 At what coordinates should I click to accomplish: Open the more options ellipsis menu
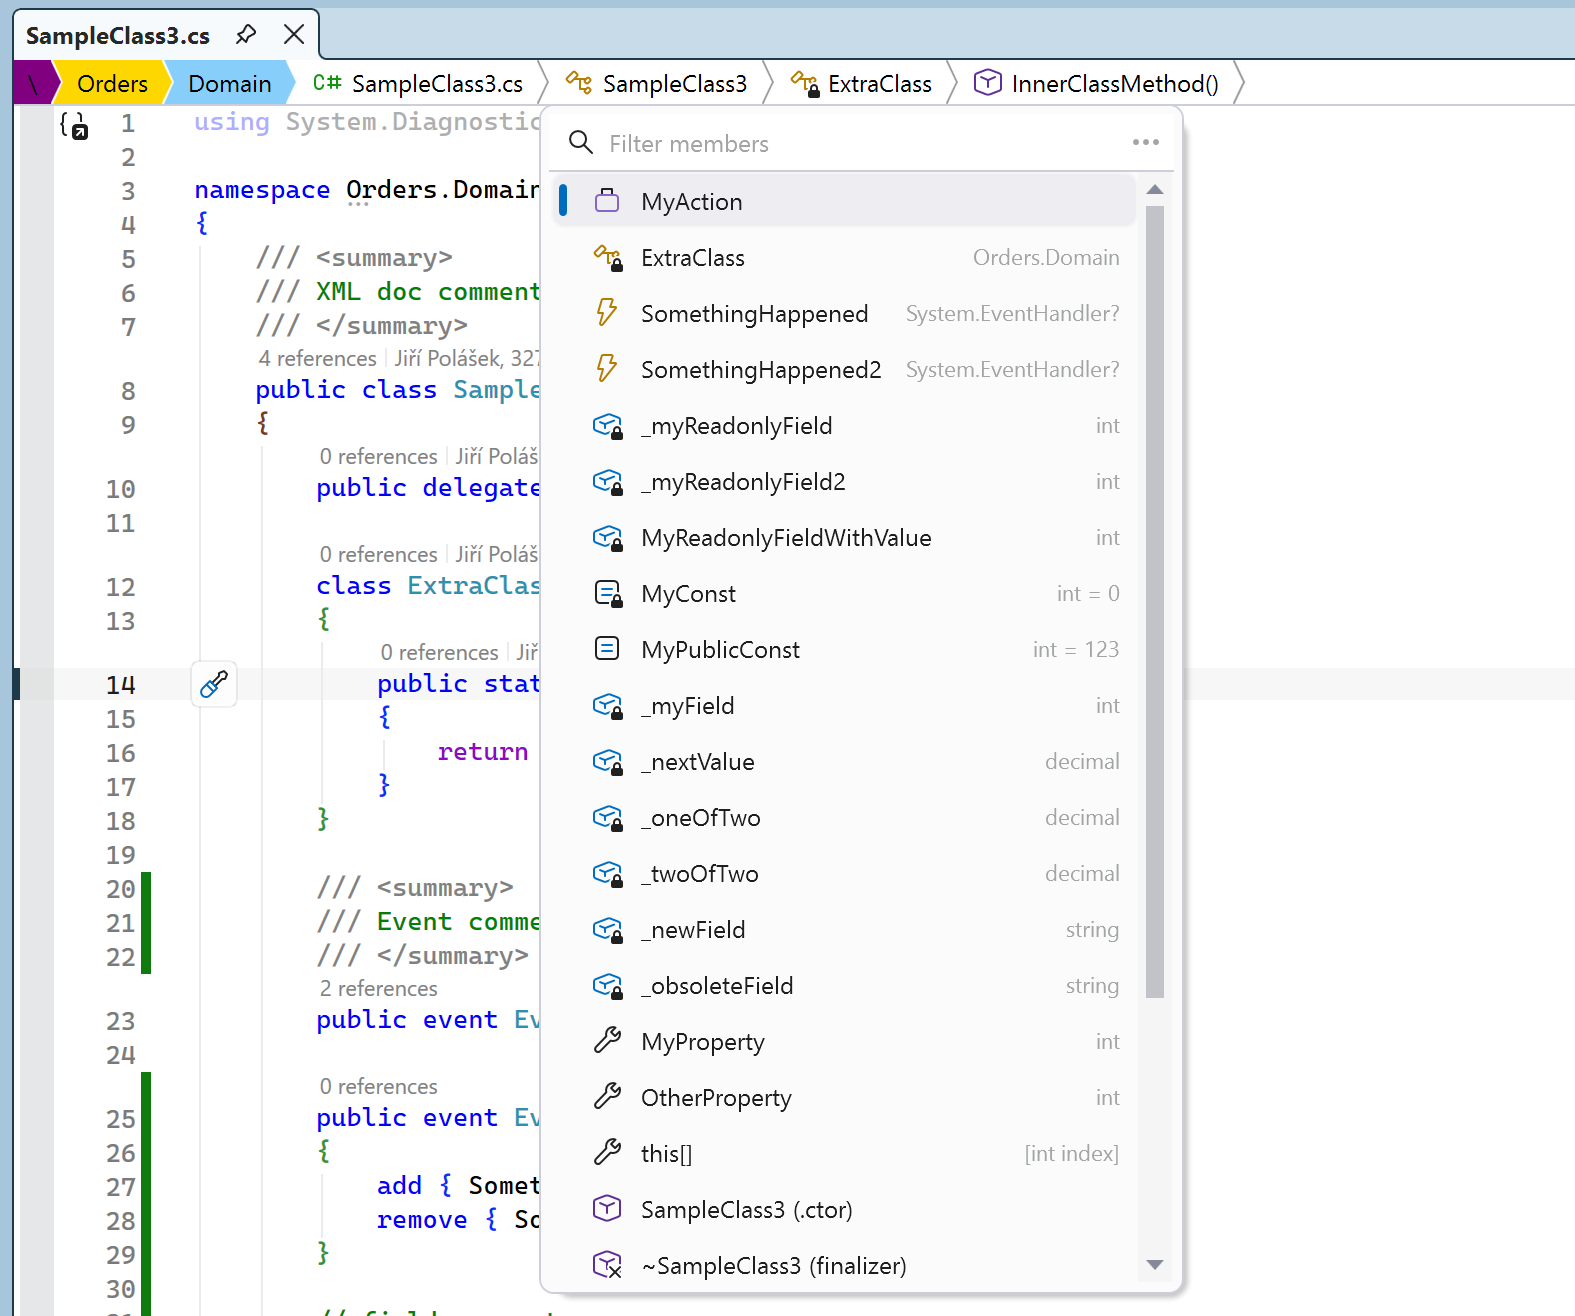1146,142
